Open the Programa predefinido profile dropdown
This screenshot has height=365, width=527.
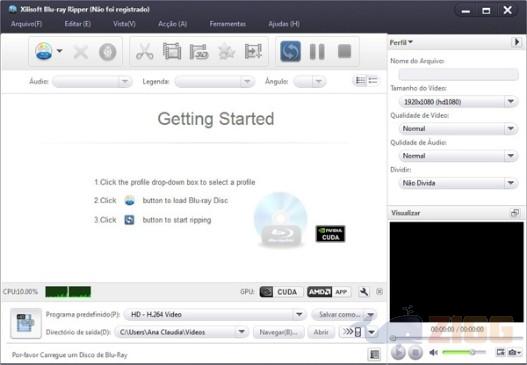215,315
